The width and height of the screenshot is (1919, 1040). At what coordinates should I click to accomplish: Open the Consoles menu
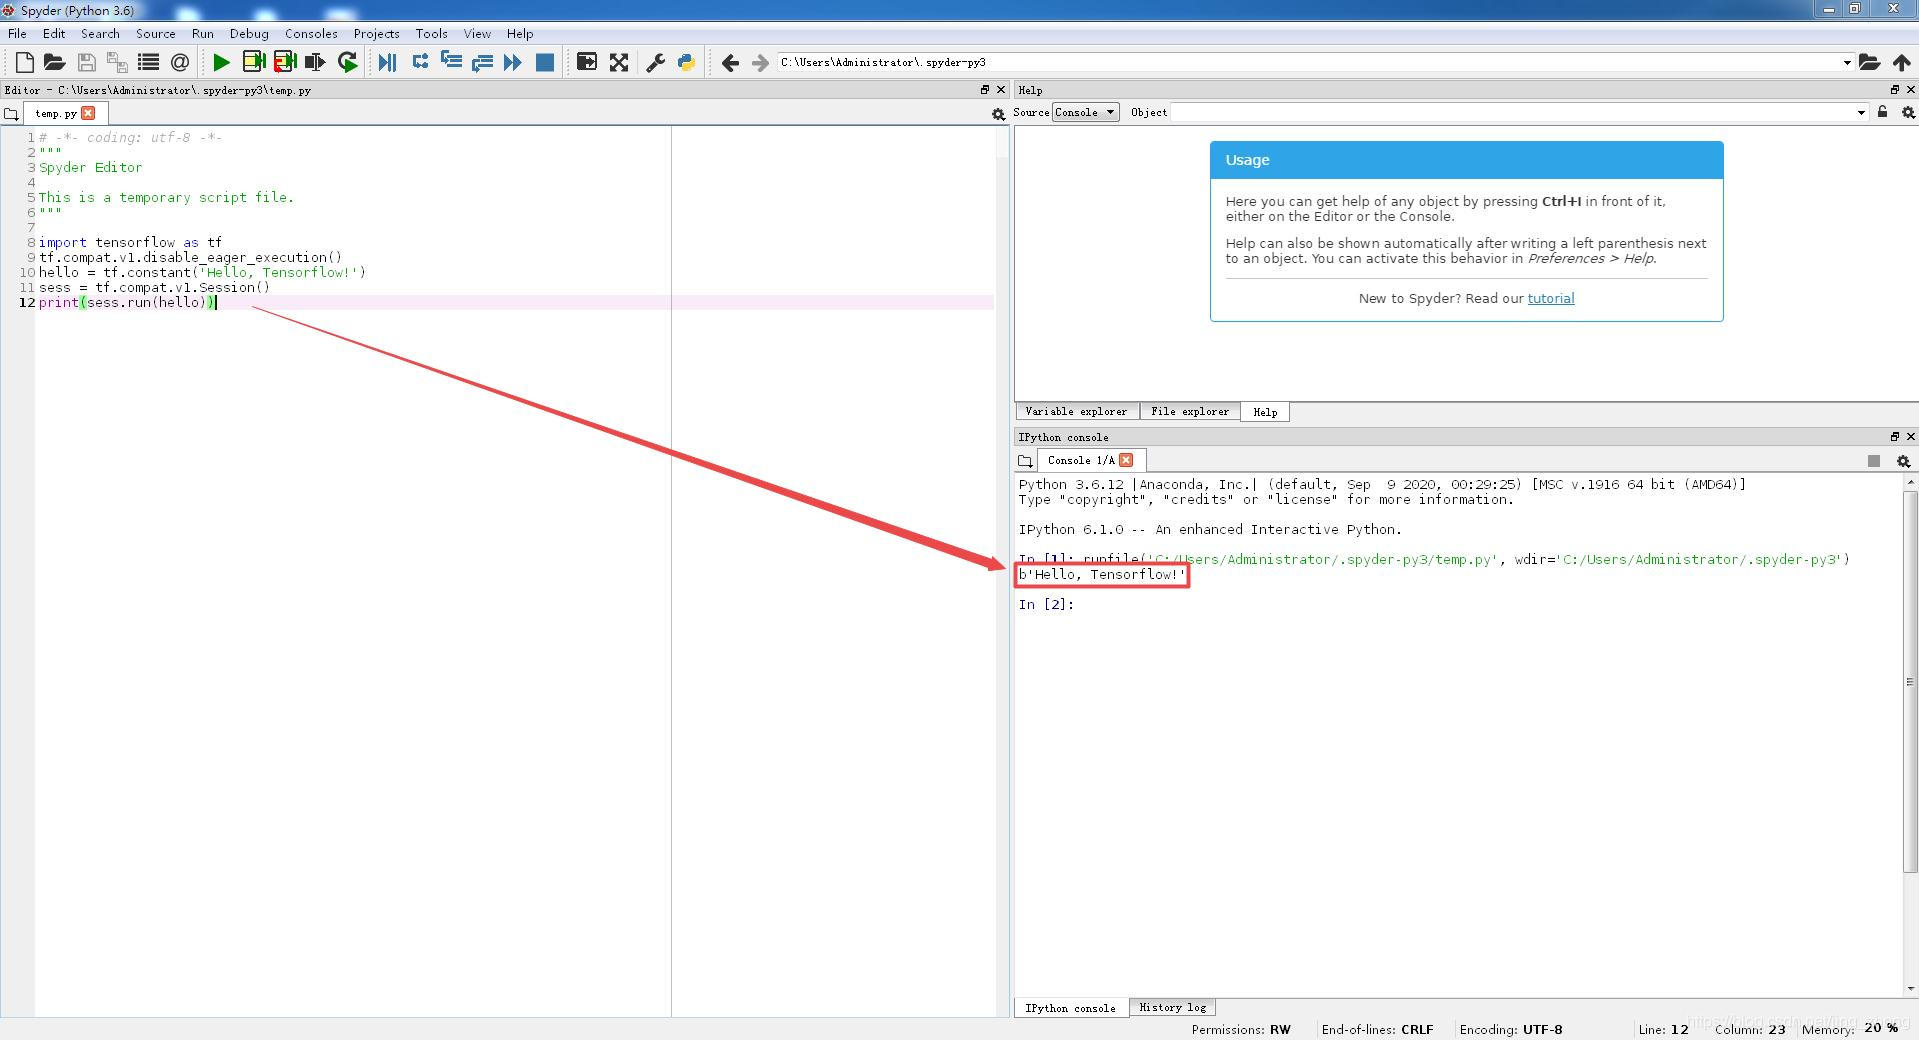click(x=311, y=33)
